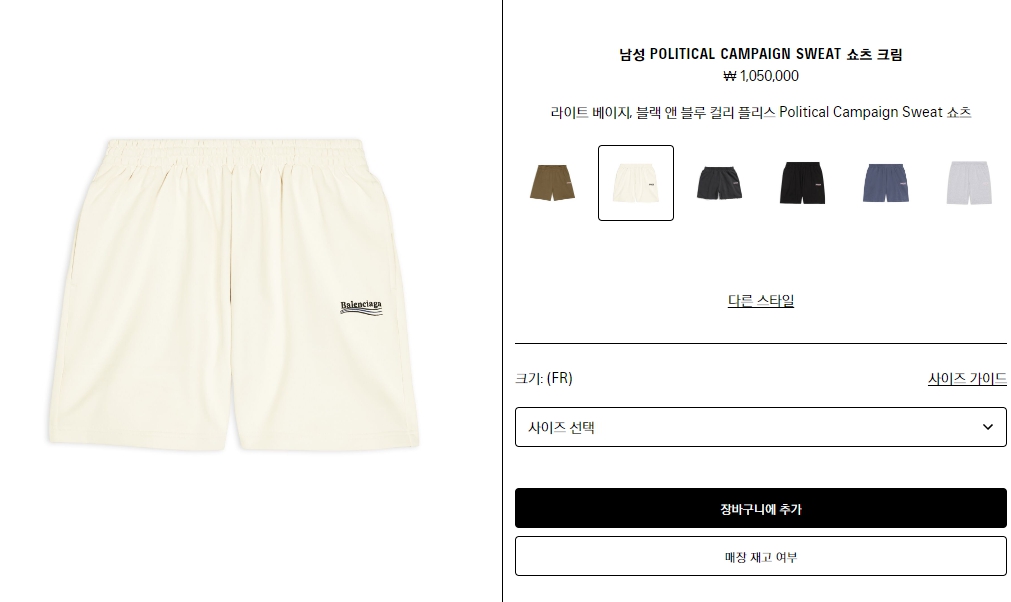Open the 사이즈 선택 size dropdown

761,427
